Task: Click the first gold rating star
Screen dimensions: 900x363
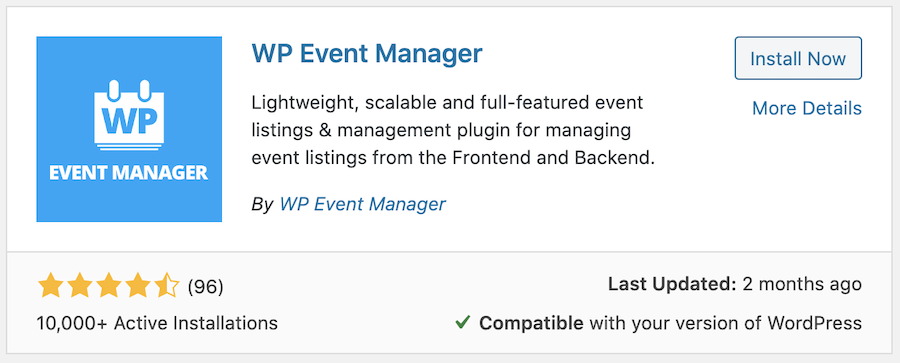Action: tap(51, 286)
